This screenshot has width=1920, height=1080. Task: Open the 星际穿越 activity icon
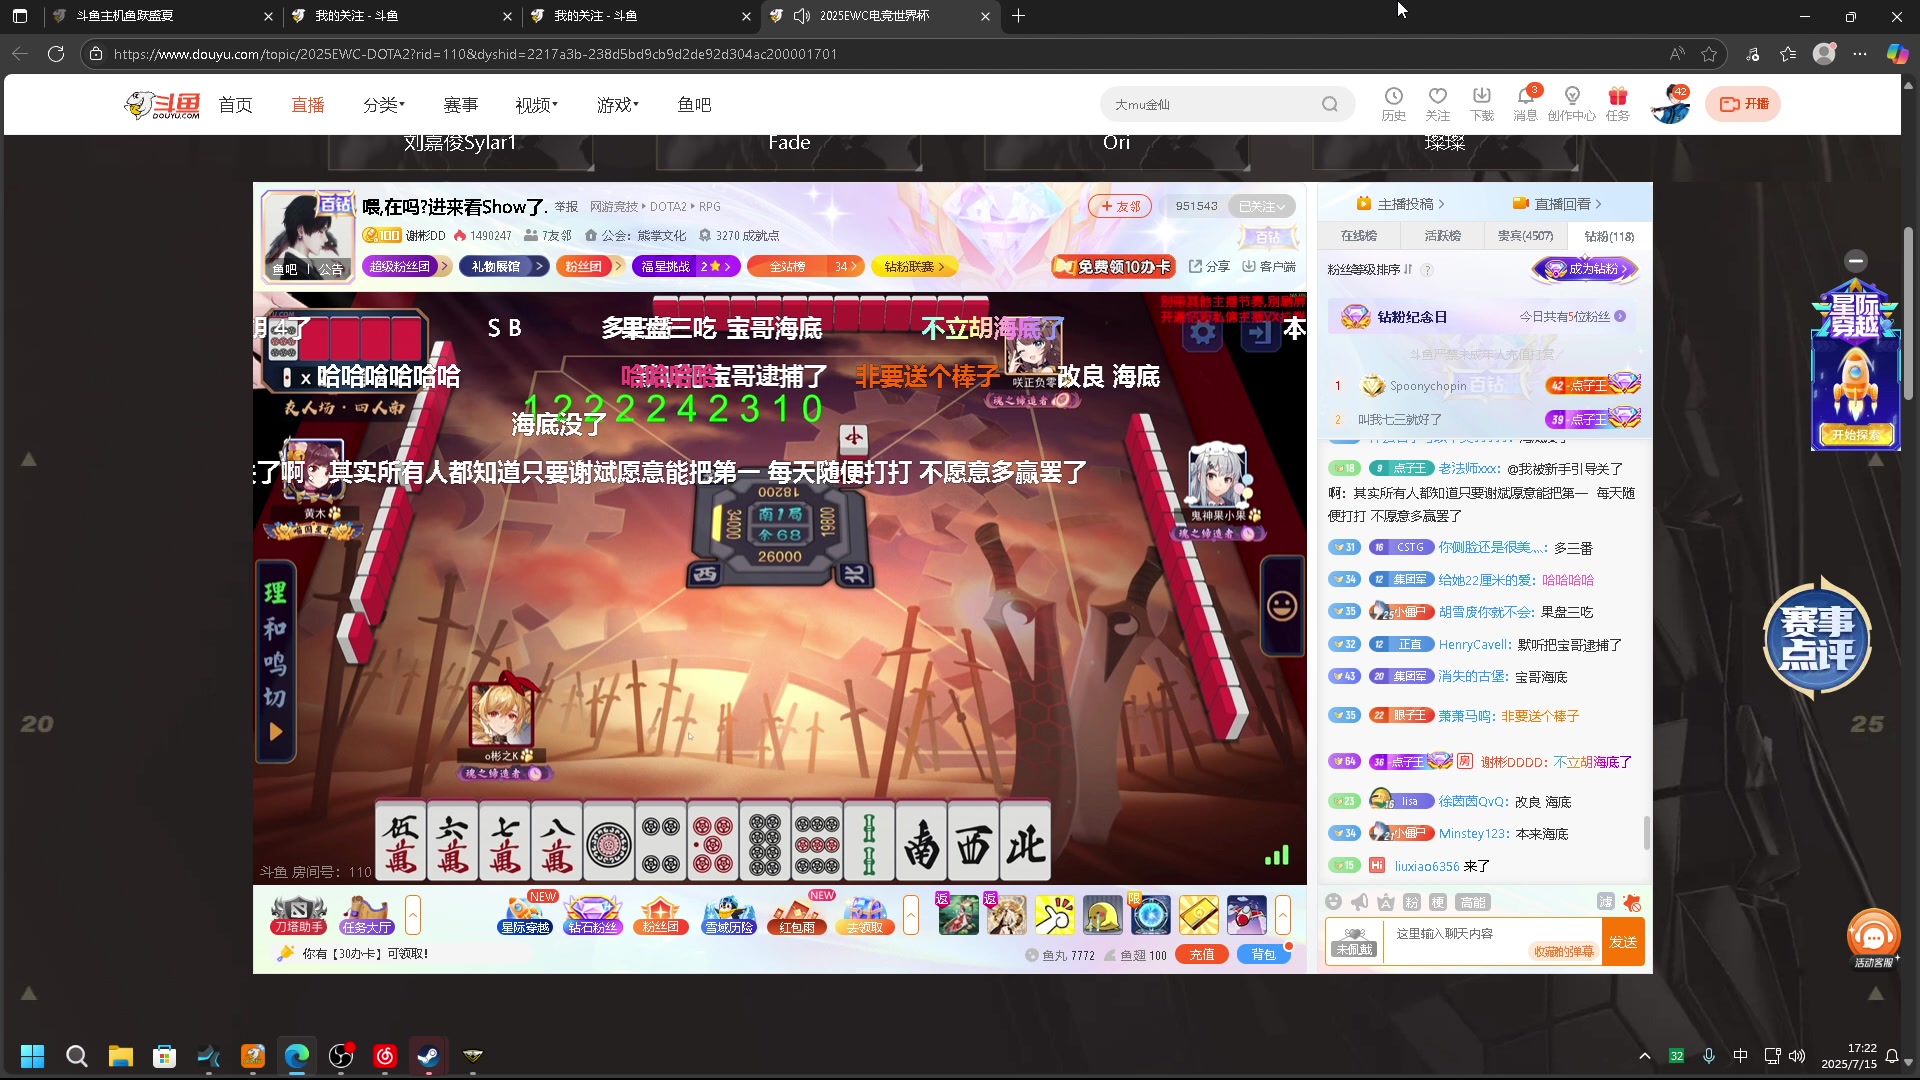(525, 914)
